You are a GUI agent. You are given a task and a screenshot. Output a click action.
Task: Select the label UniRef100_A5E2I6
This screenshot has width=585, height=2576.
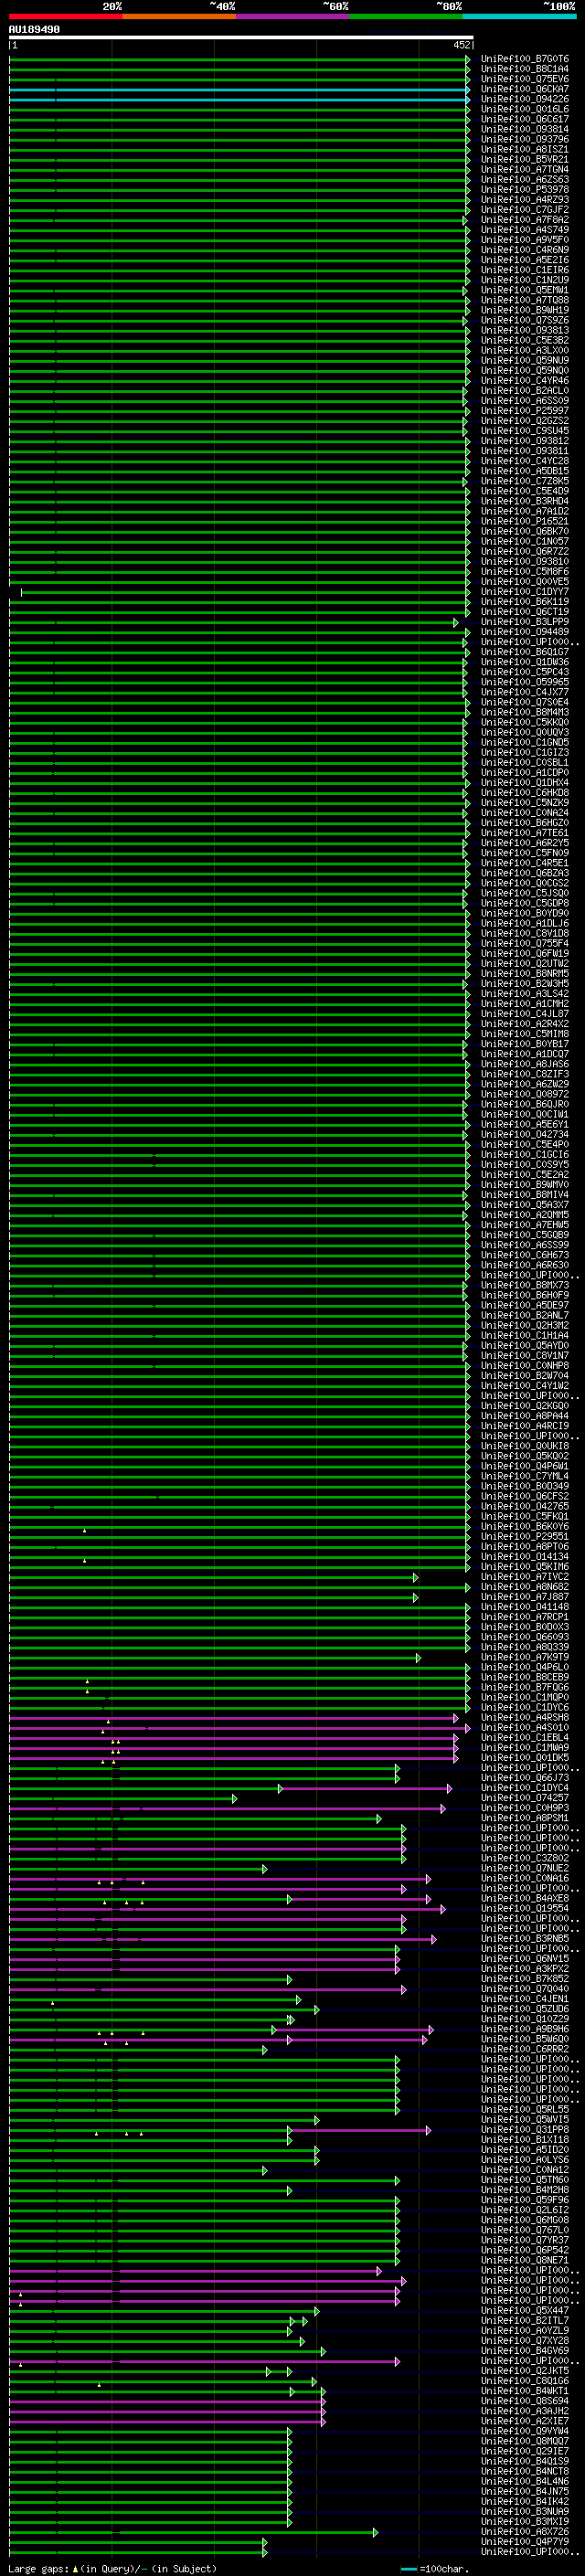pyautogui.click(x=525, y=259)
